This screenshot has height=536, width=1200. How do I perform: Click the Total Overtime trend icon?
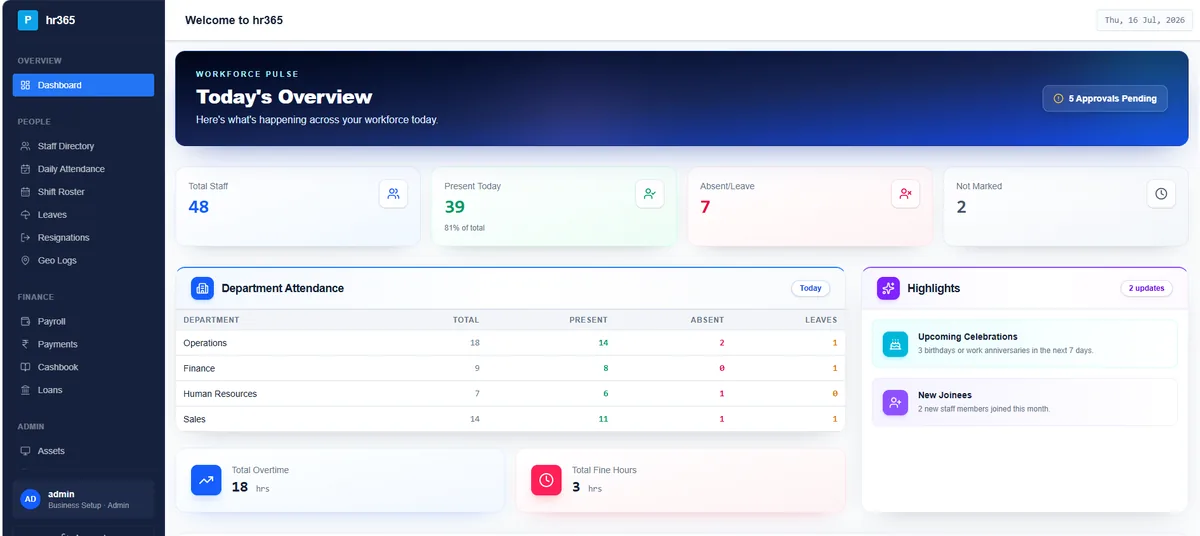(x=206, y=480)
